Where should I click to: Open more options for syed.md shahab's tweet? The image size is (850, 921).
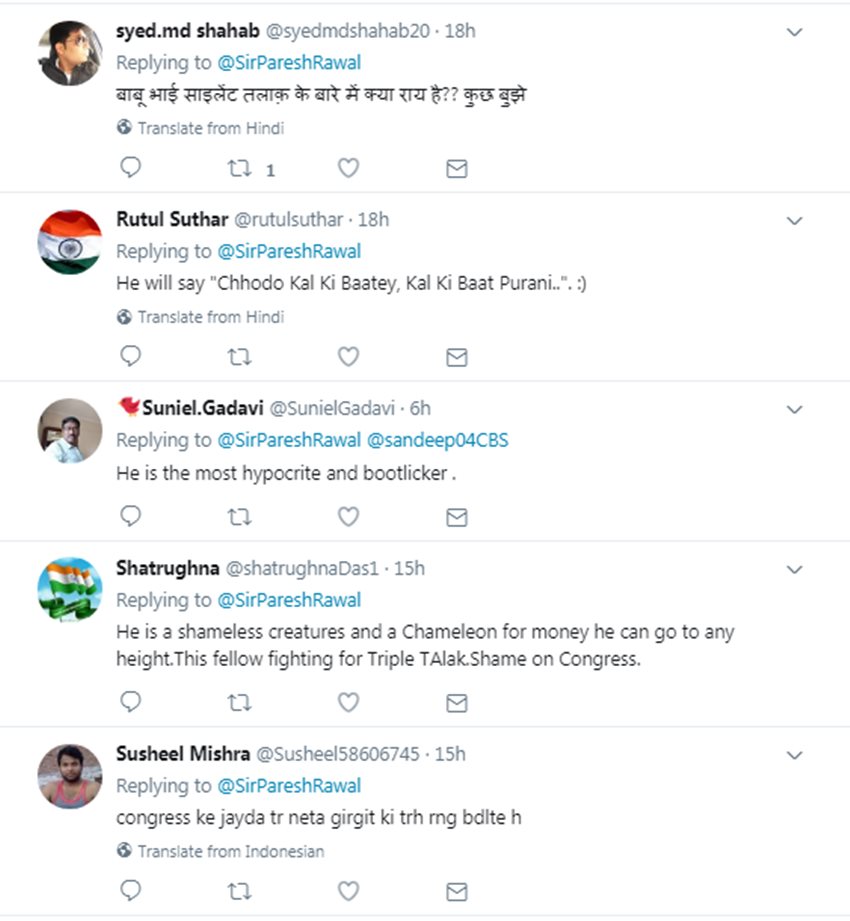coord(795,32)
